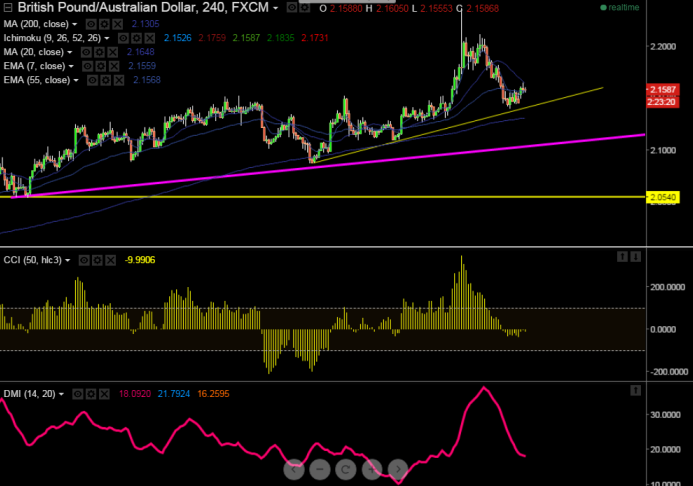
Task: Click the 30.0000 DMI axis label
Action: click(x=666, y=415)
